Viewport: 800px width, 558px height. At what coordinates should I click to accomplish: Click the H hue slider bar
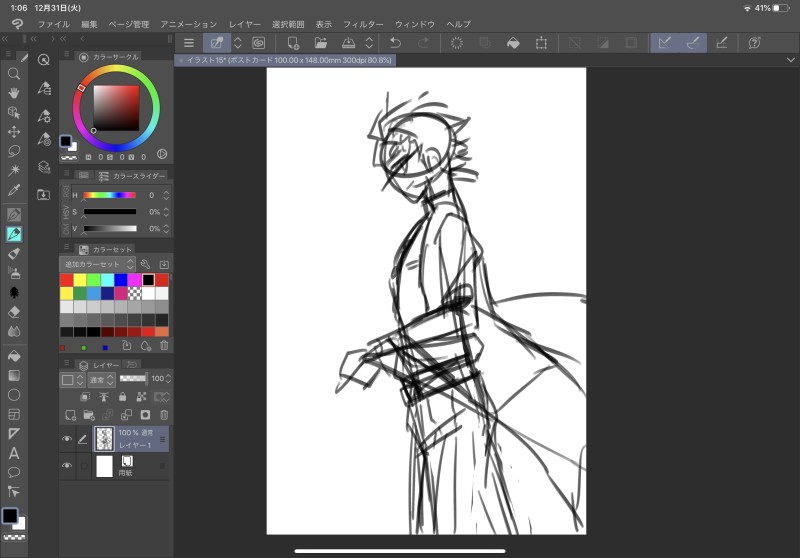[x=110, y=195]
